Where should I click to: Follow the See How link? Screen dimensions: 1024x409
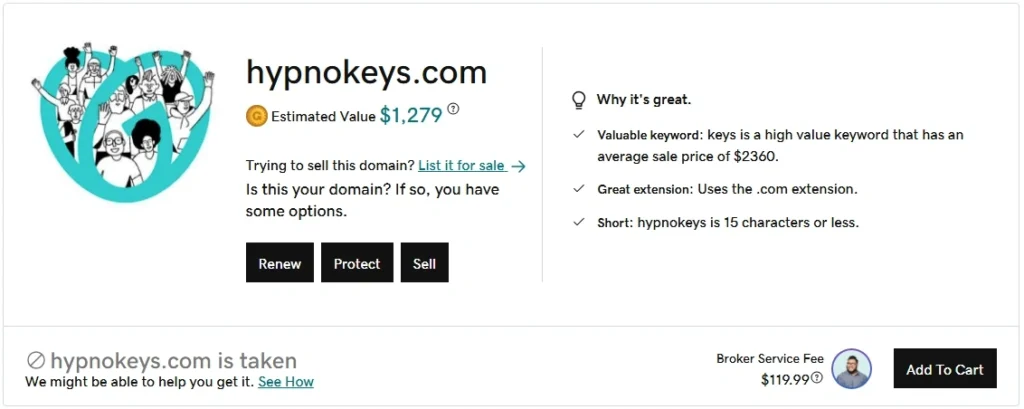[x=285, y=382]
